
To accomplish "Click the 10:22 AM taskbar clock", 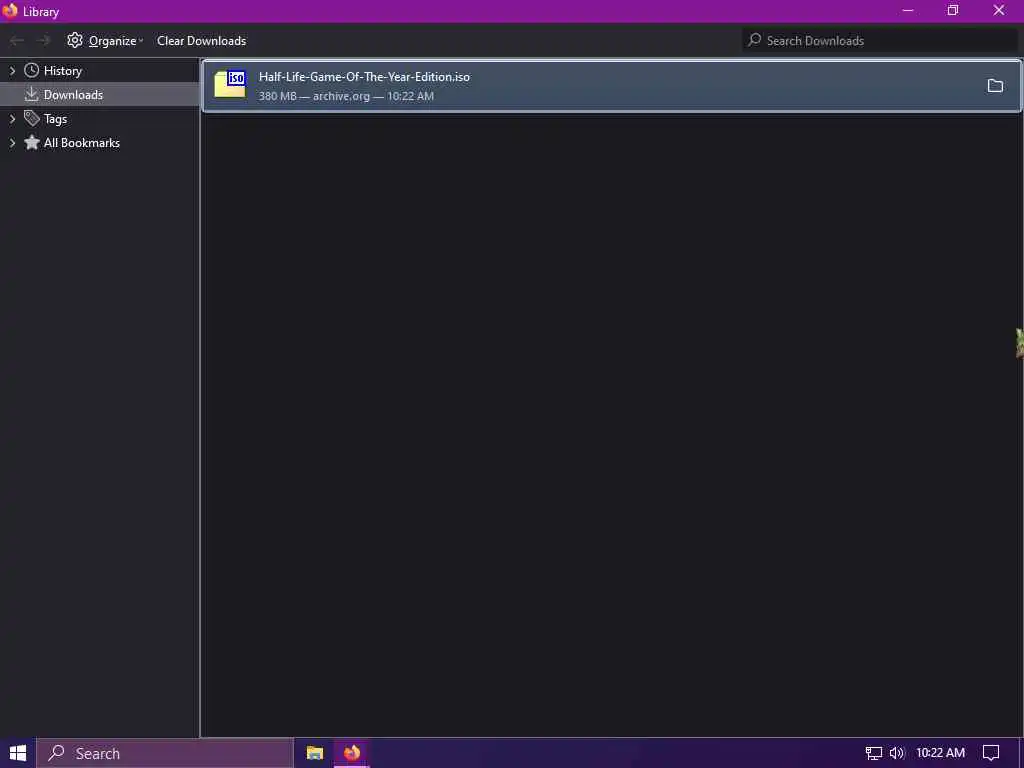I will pyautogui.click(x=940, y=753).
